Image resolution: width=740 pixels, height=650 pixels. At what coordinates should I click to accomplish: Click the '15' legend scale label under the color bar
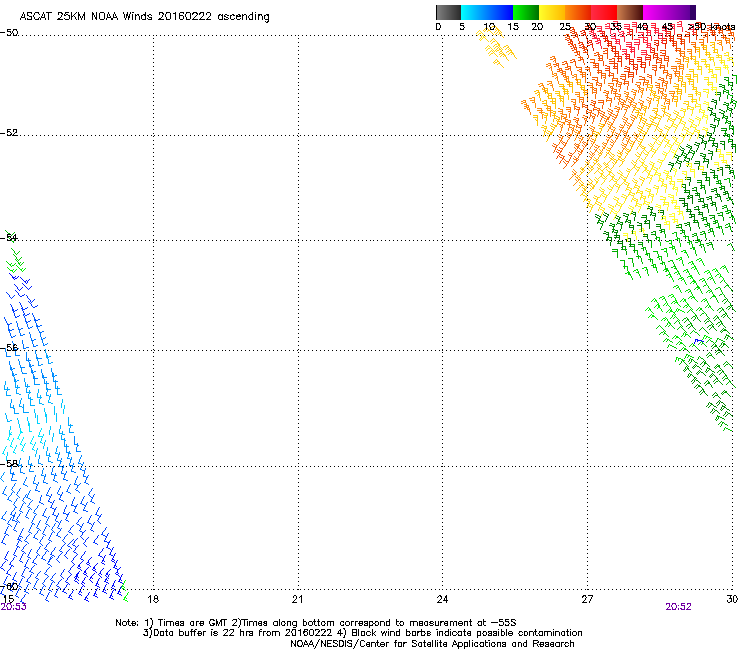[x=513, y=27]
